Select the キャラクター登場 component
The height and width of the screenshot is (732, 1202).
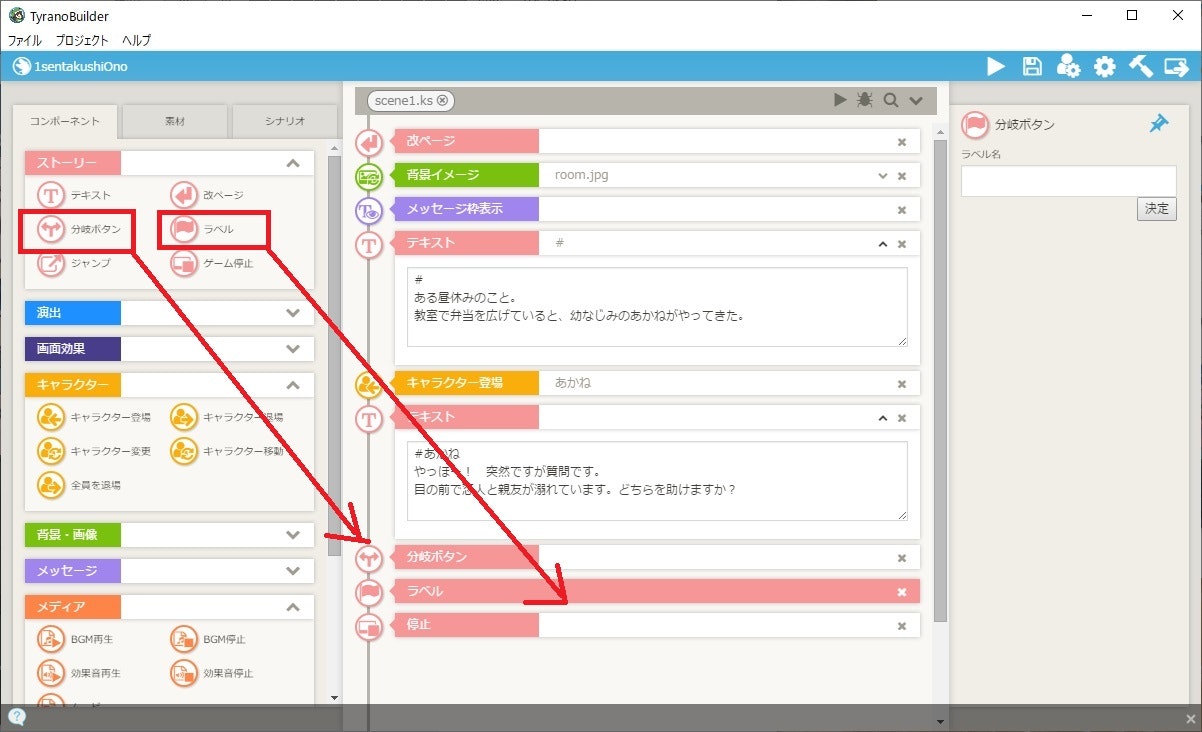tap(94, 417)
